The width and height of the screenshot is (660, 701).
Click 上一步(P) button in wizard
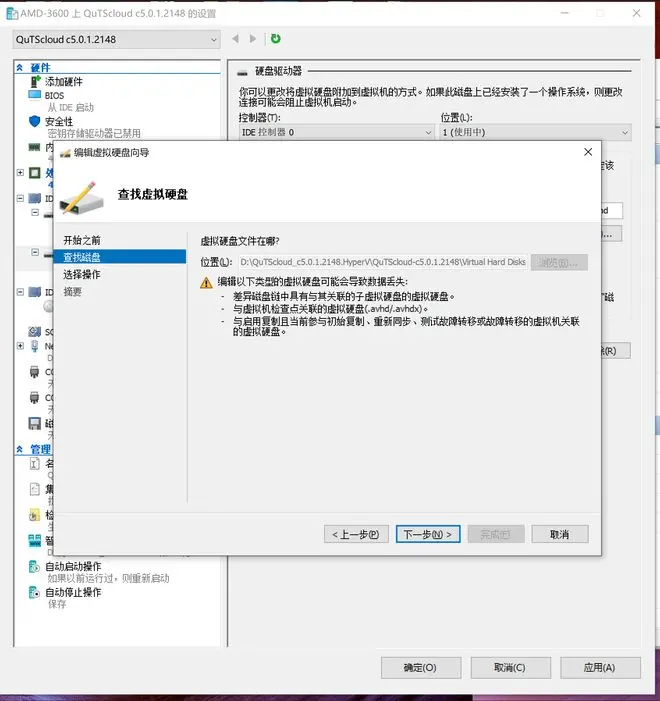pyautogui.click(x=356, y=534)
